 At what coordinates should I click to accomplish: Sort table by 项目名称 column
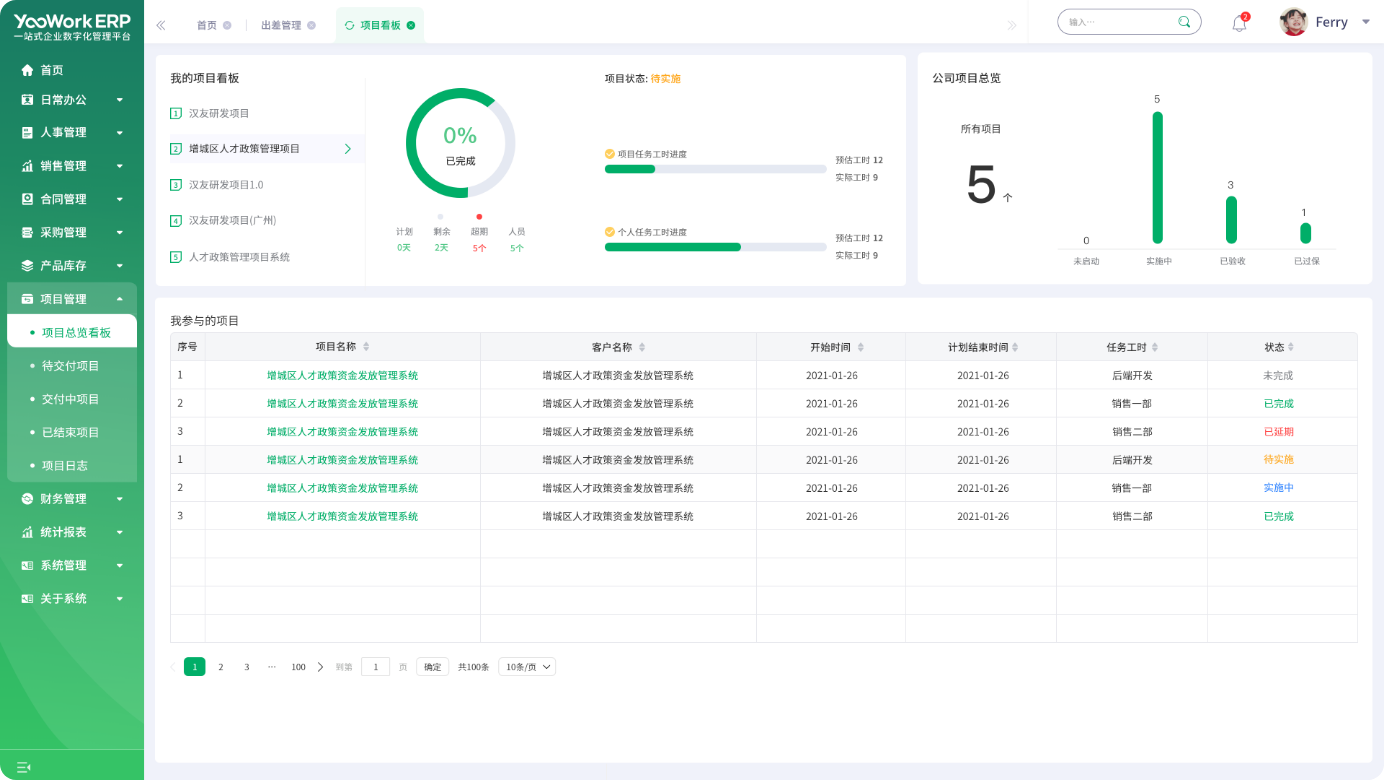(x=366, y=347)
